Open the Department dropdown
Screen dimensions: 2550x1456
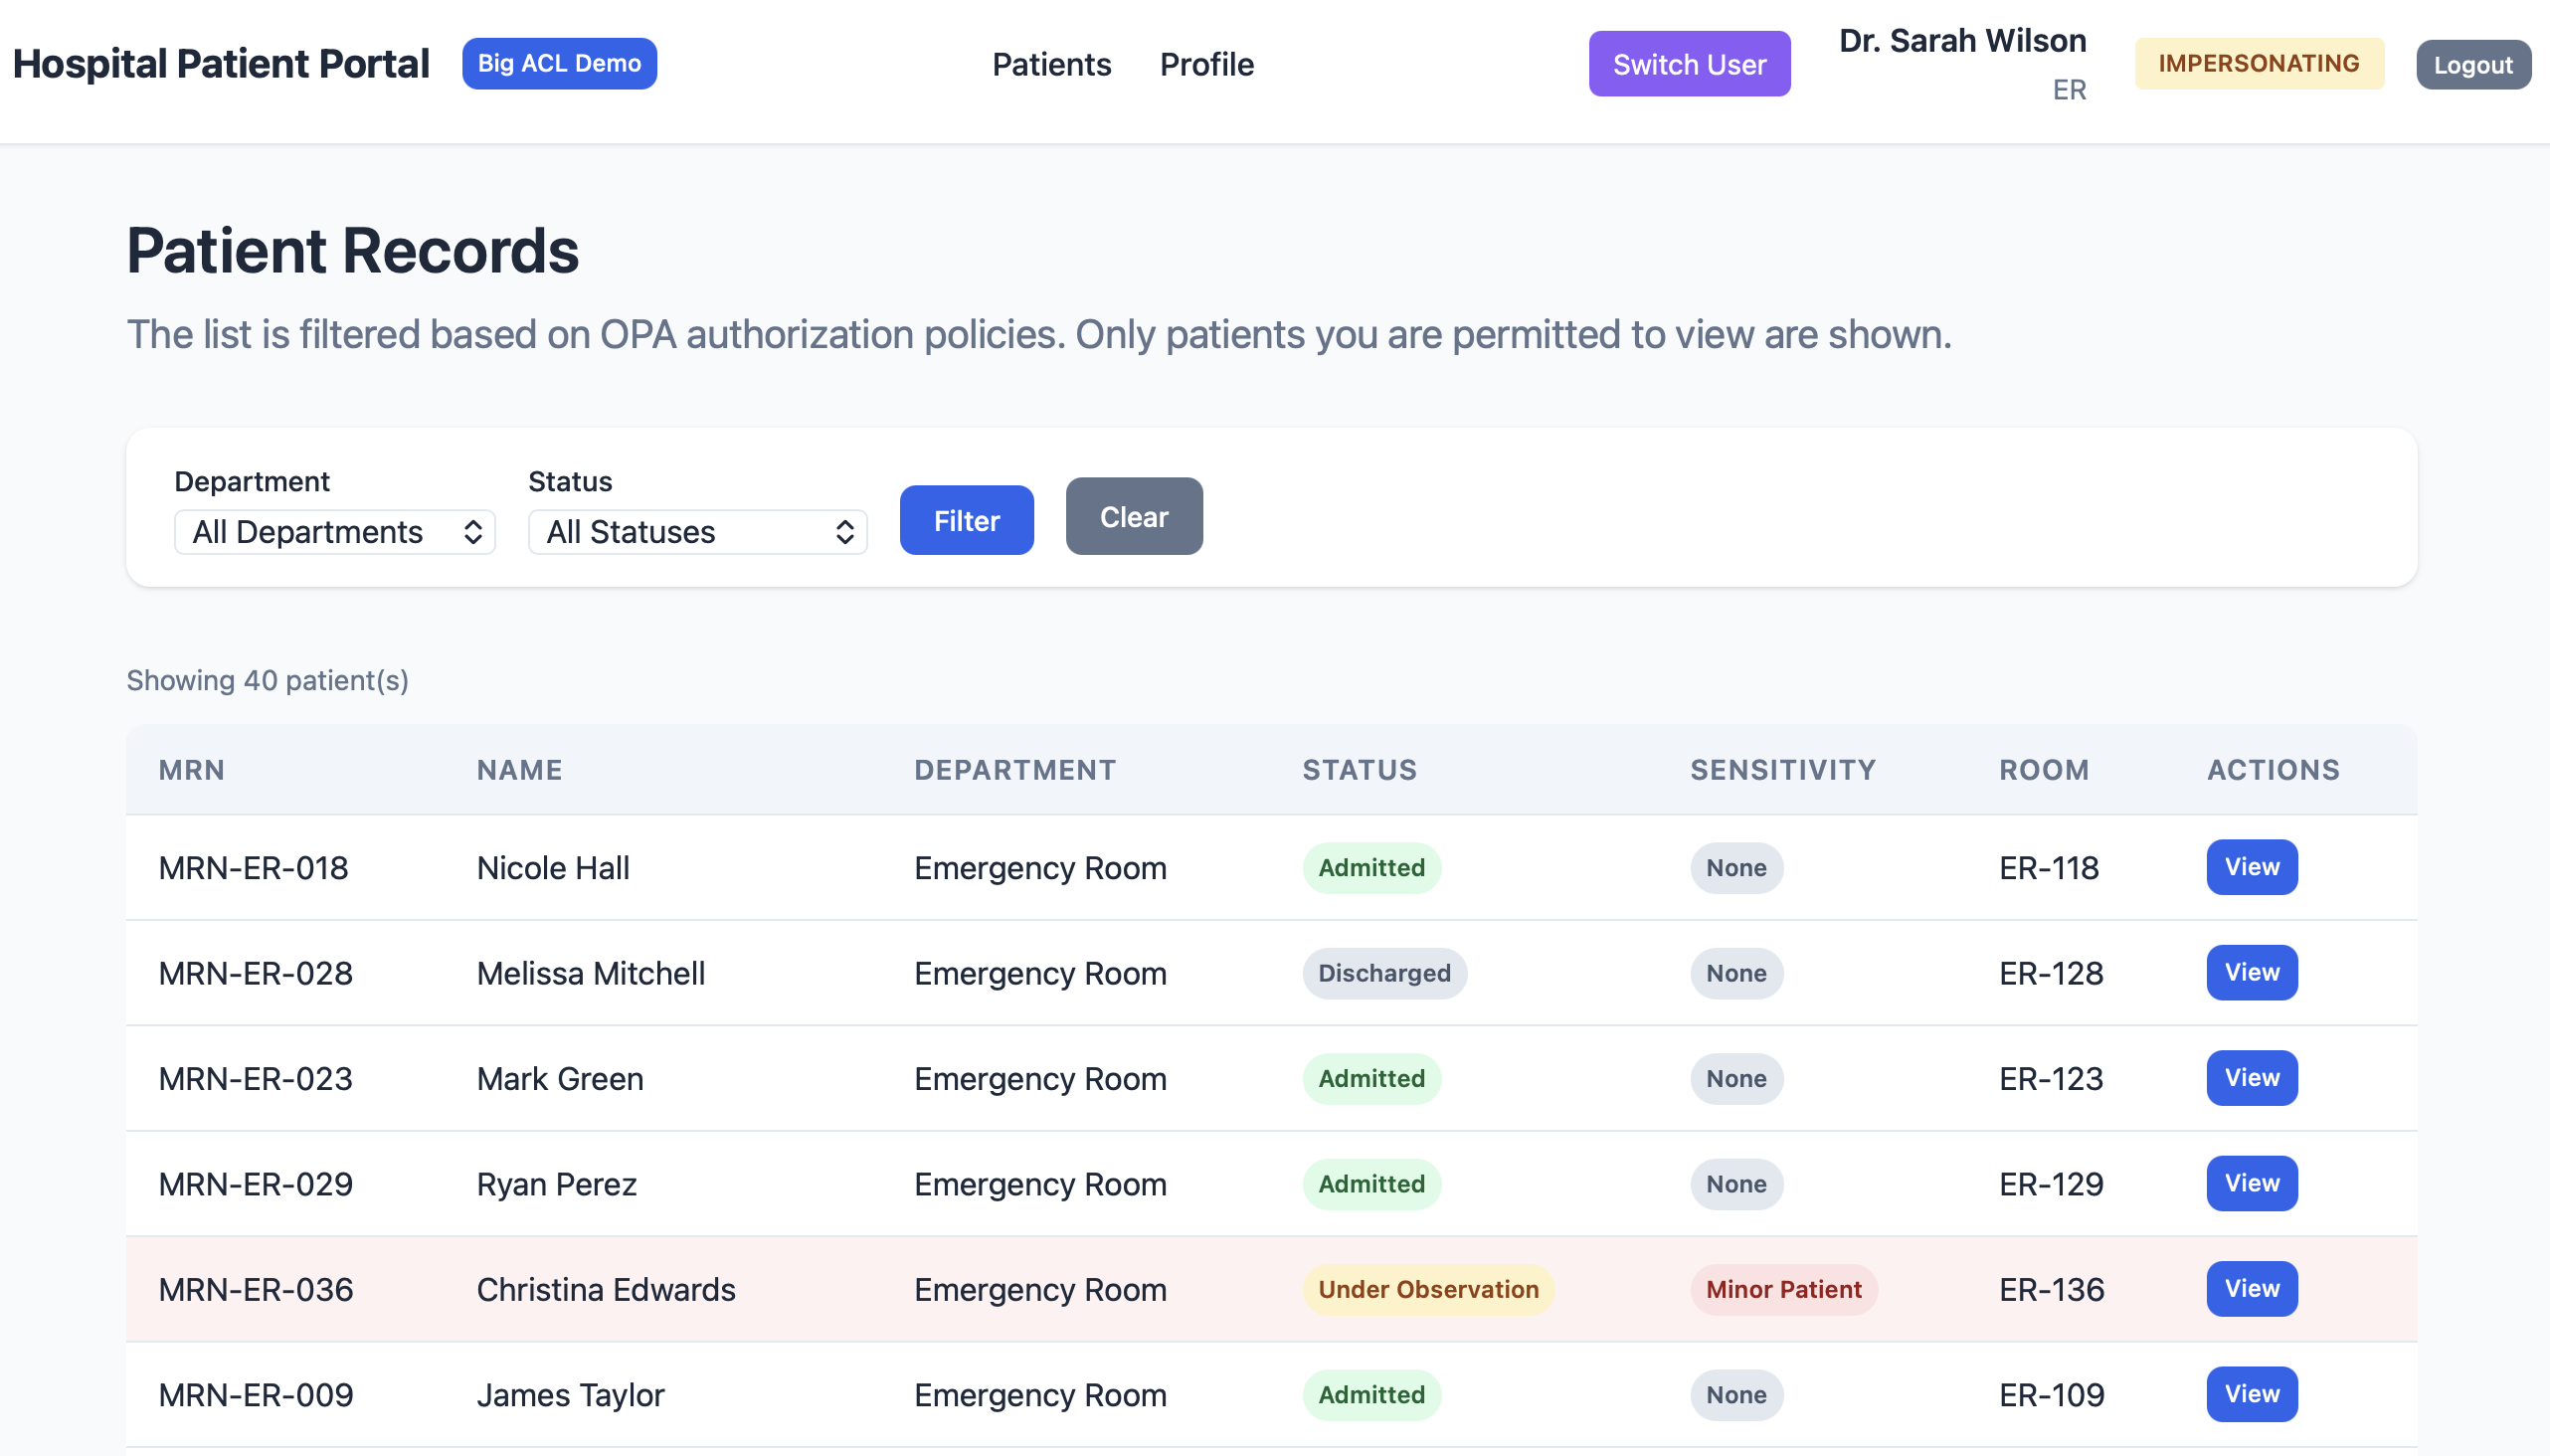334,532
